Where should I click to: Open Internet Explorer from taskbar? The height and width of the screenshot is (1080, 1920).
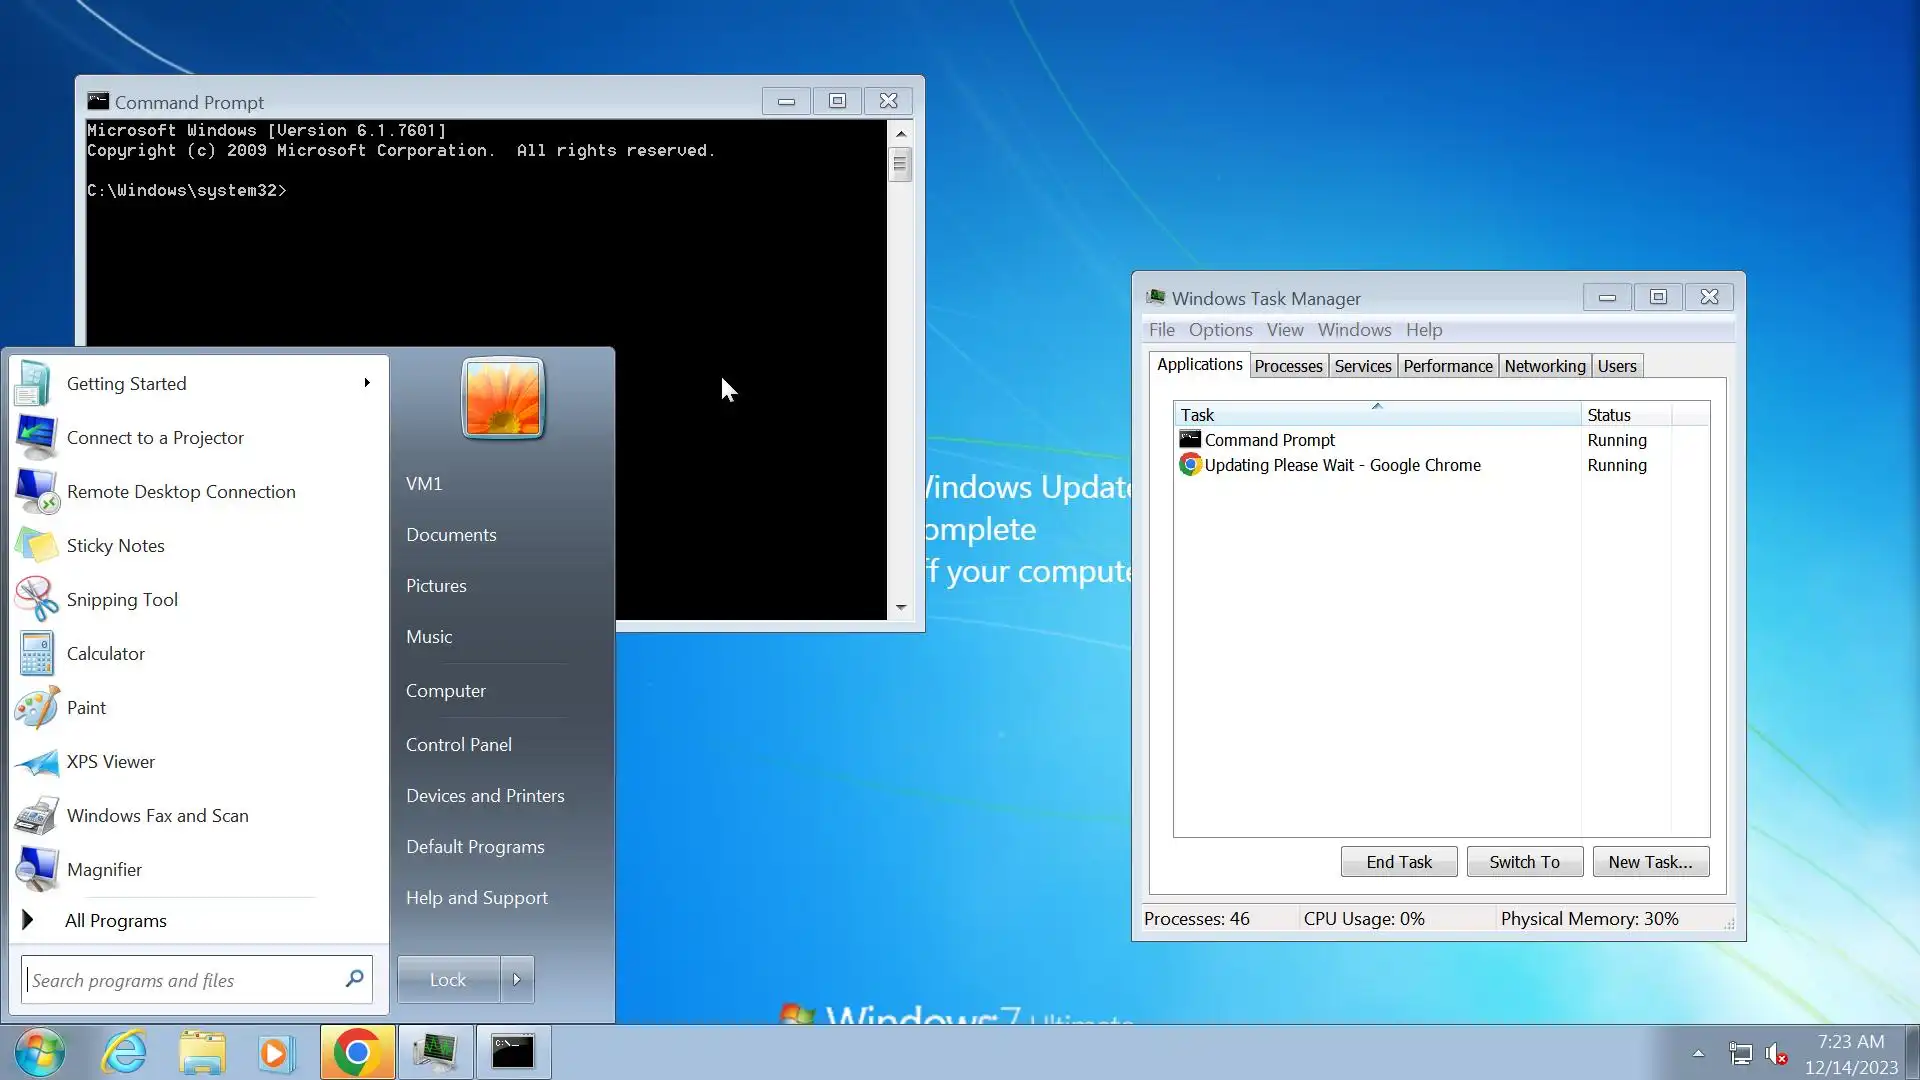point(125,1053)
